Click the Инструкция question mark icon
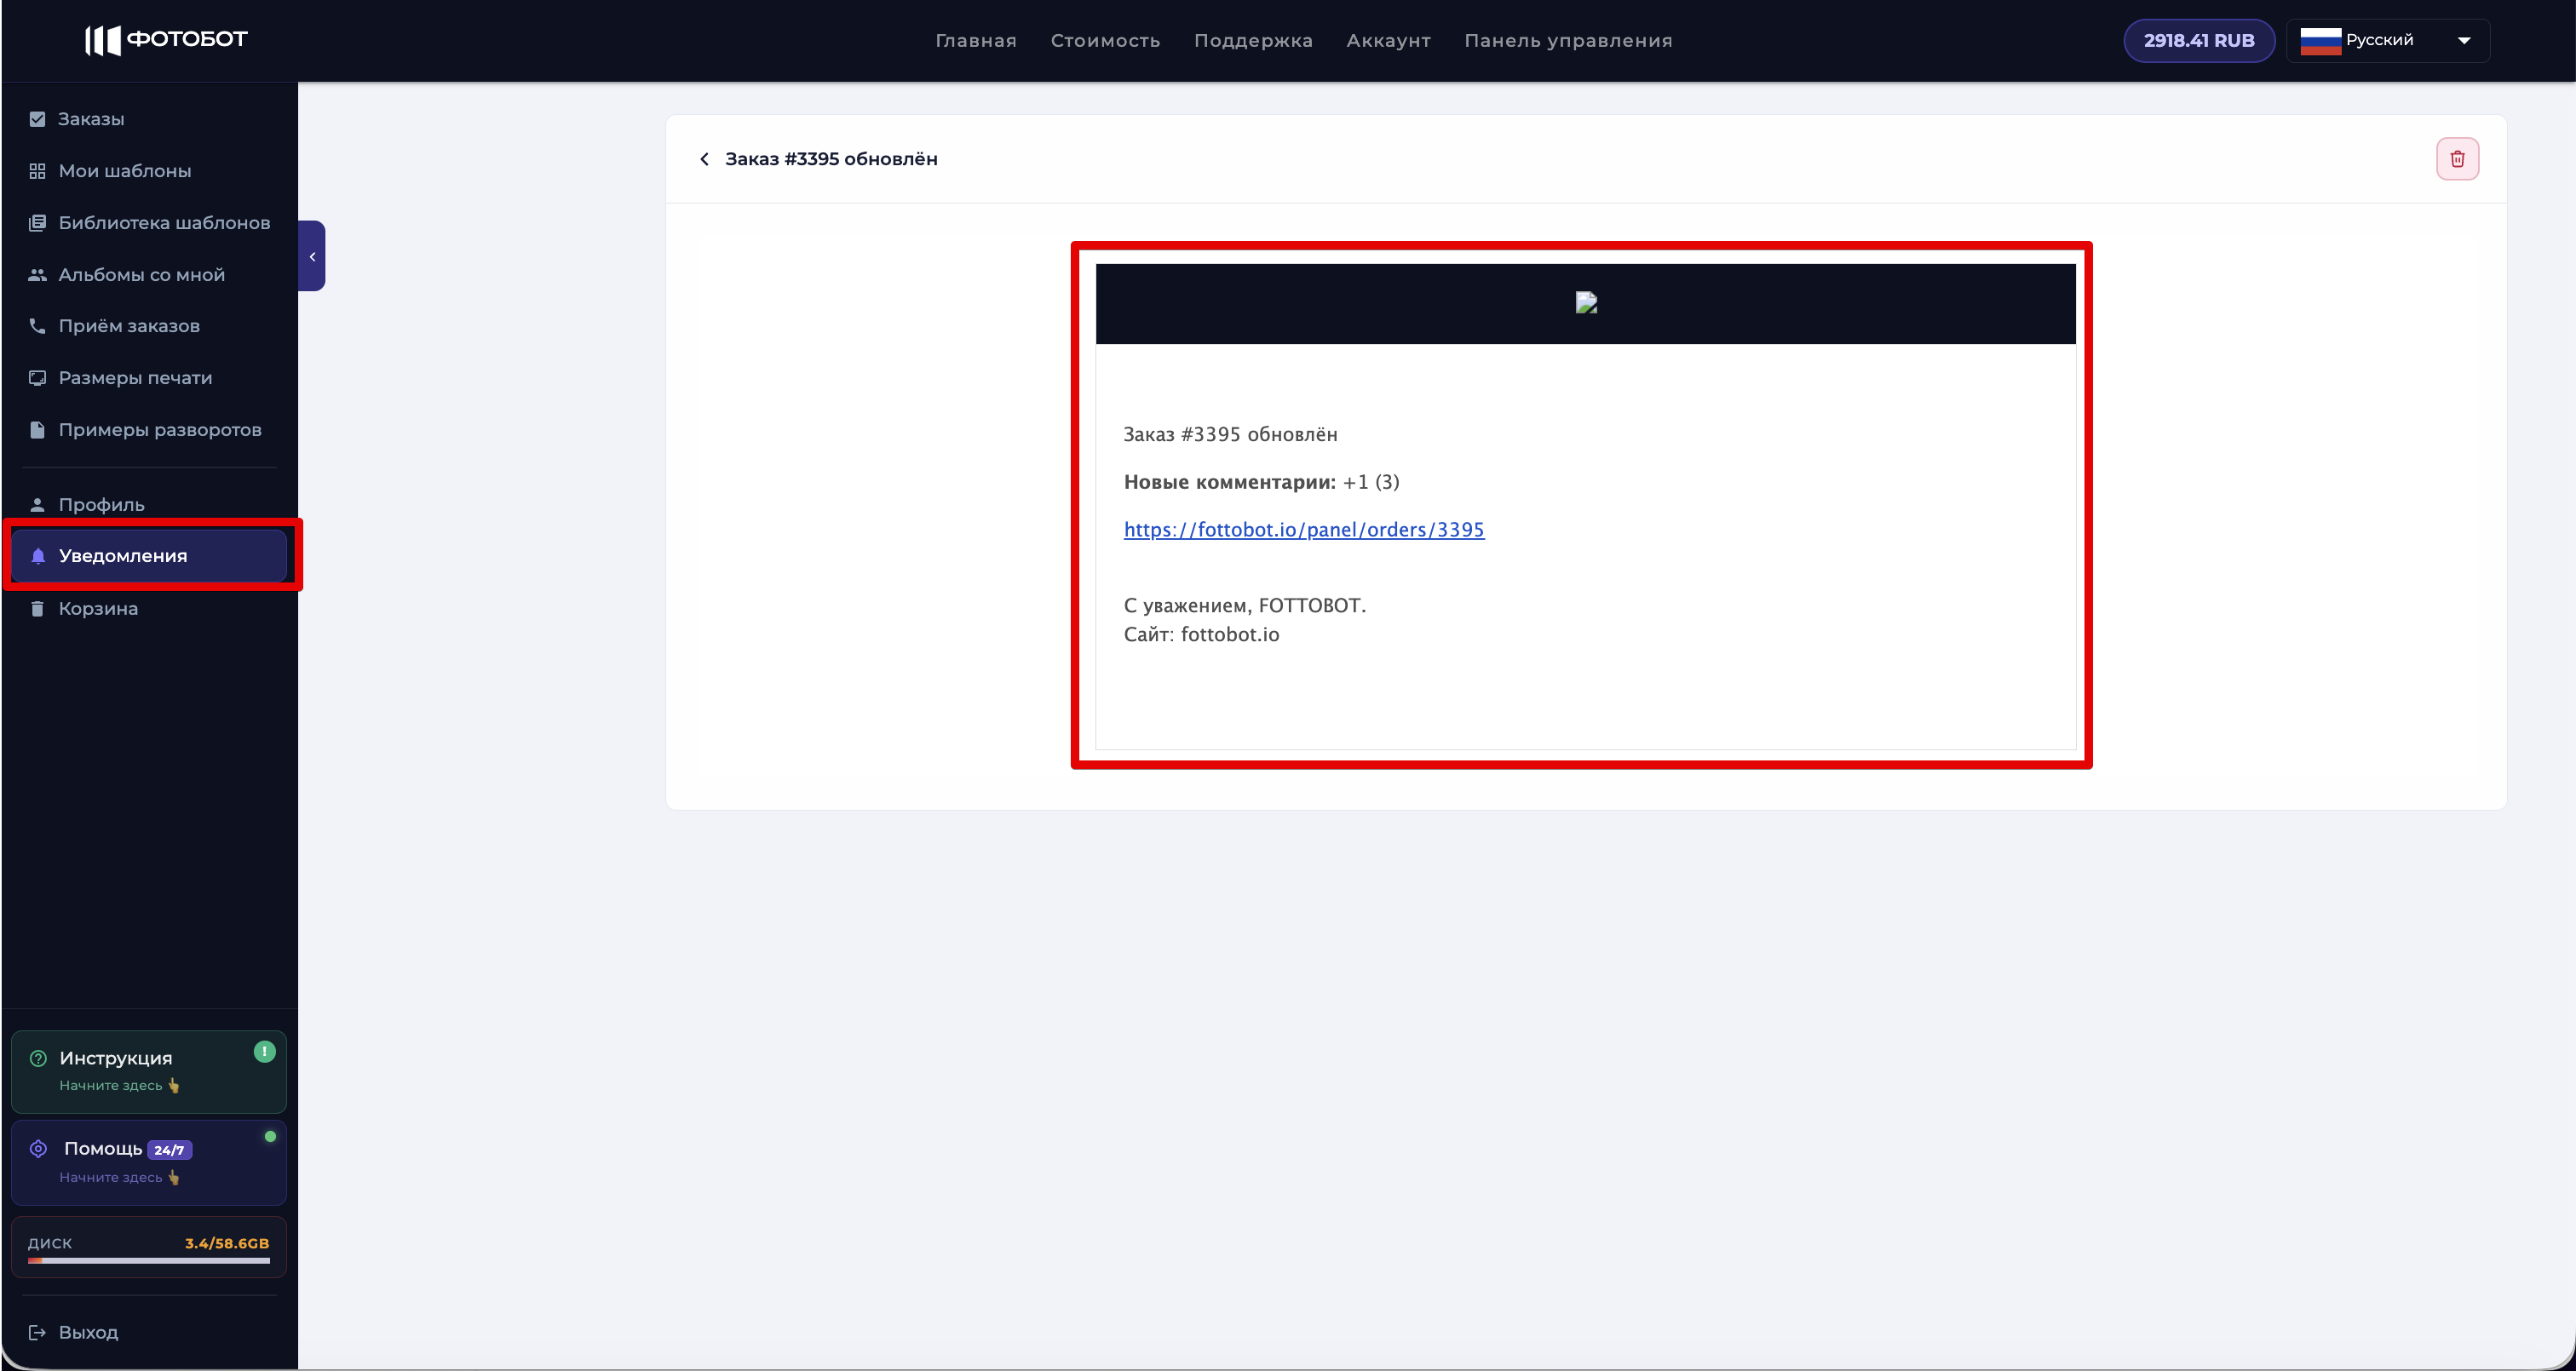The height and width of the screenshot is (1371, 2576). (x=39, y=1058)
